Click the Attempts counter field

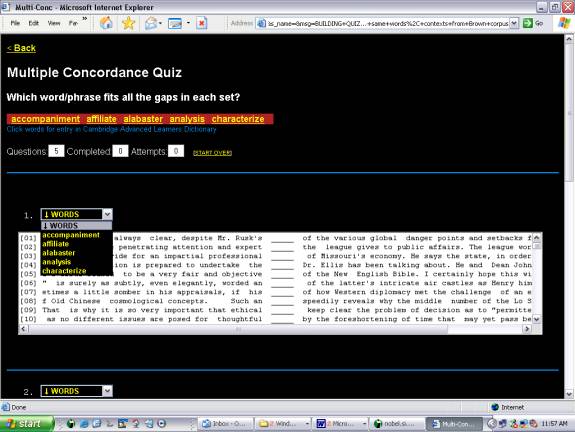point(176,151)
